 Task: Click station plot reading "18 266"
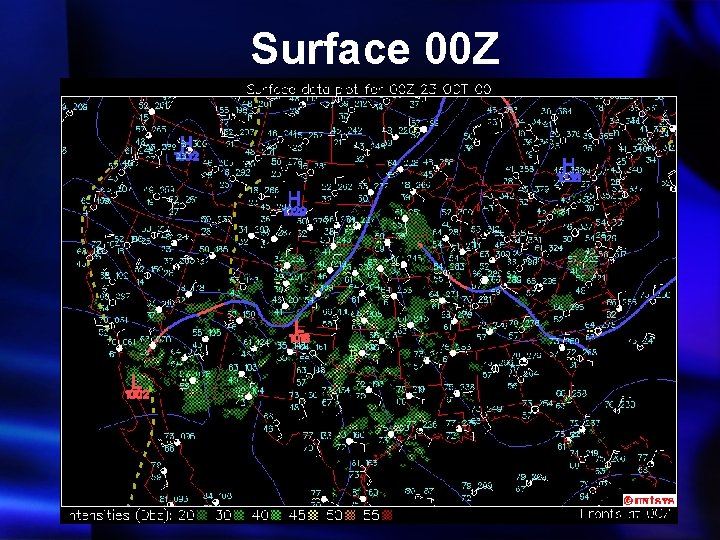click(264, 191)
